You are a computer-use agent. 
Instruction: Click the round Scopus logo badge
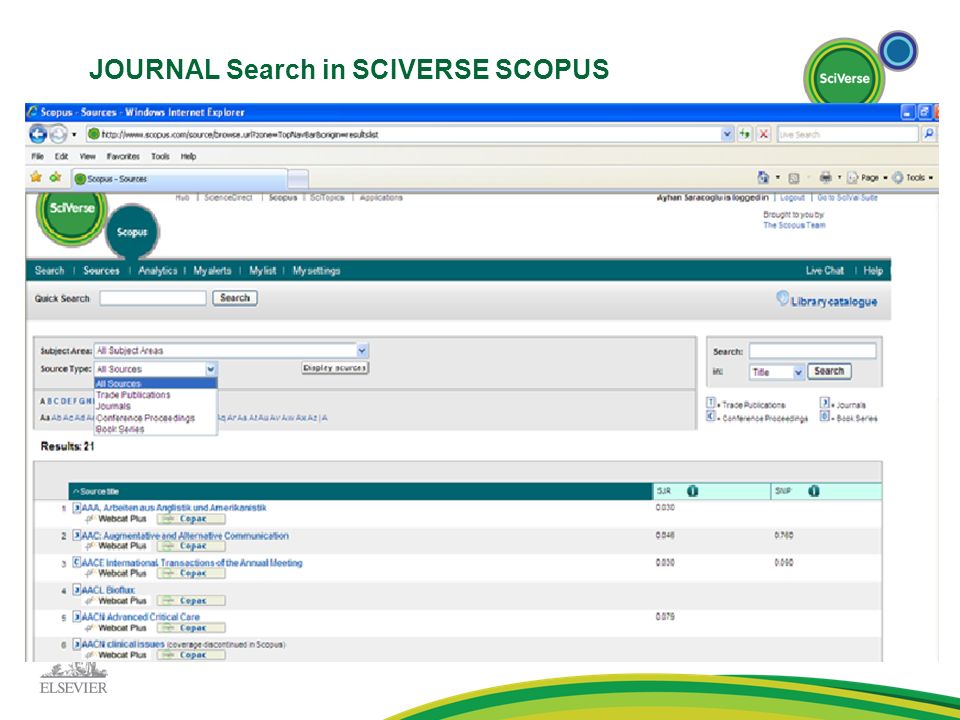[132, 232]
